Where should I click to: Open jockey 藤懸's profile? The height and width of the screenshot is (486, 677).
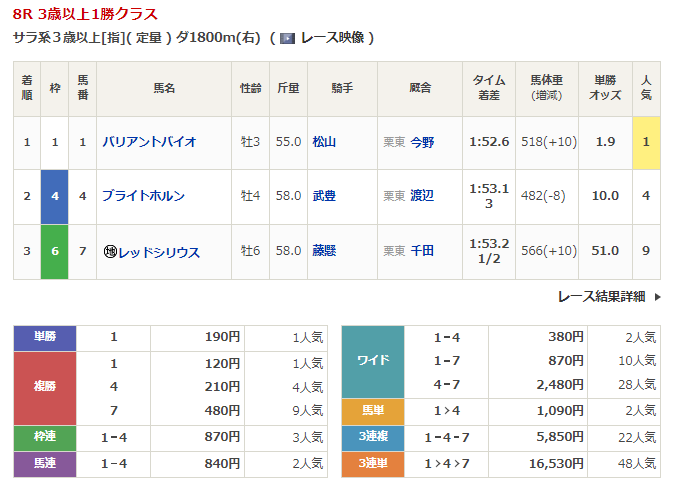pos(324,252)
